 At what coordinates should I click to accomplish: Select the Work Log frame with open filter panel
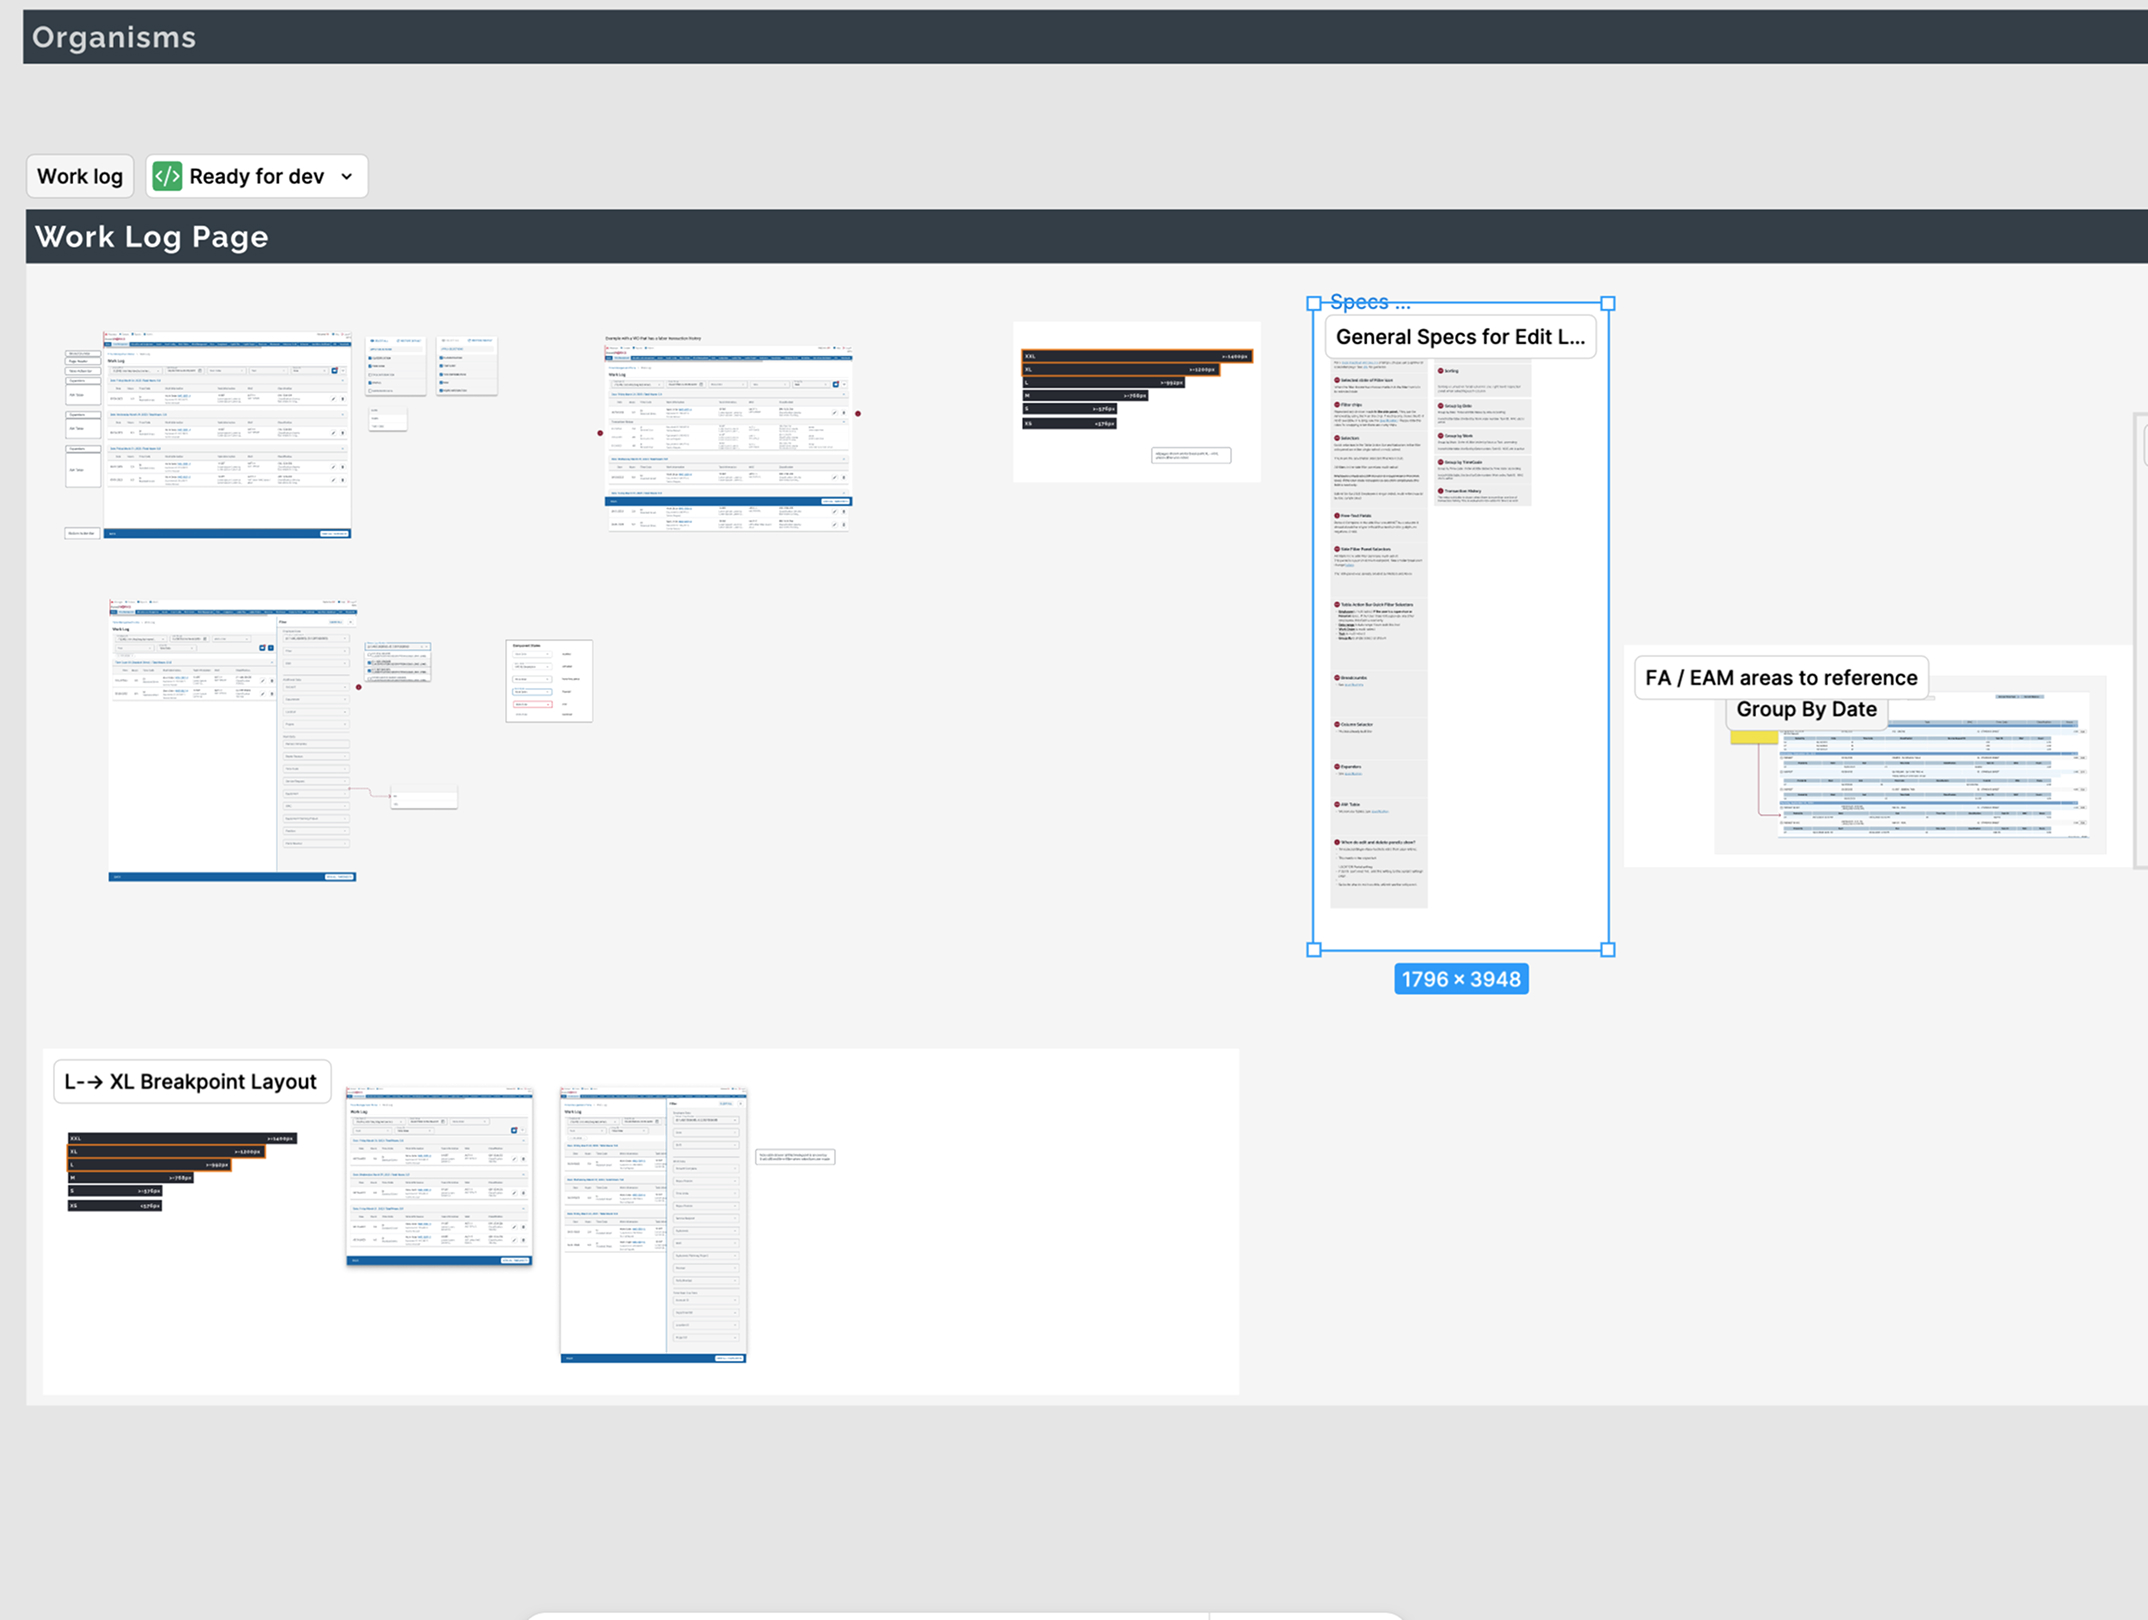click(232, 740)
